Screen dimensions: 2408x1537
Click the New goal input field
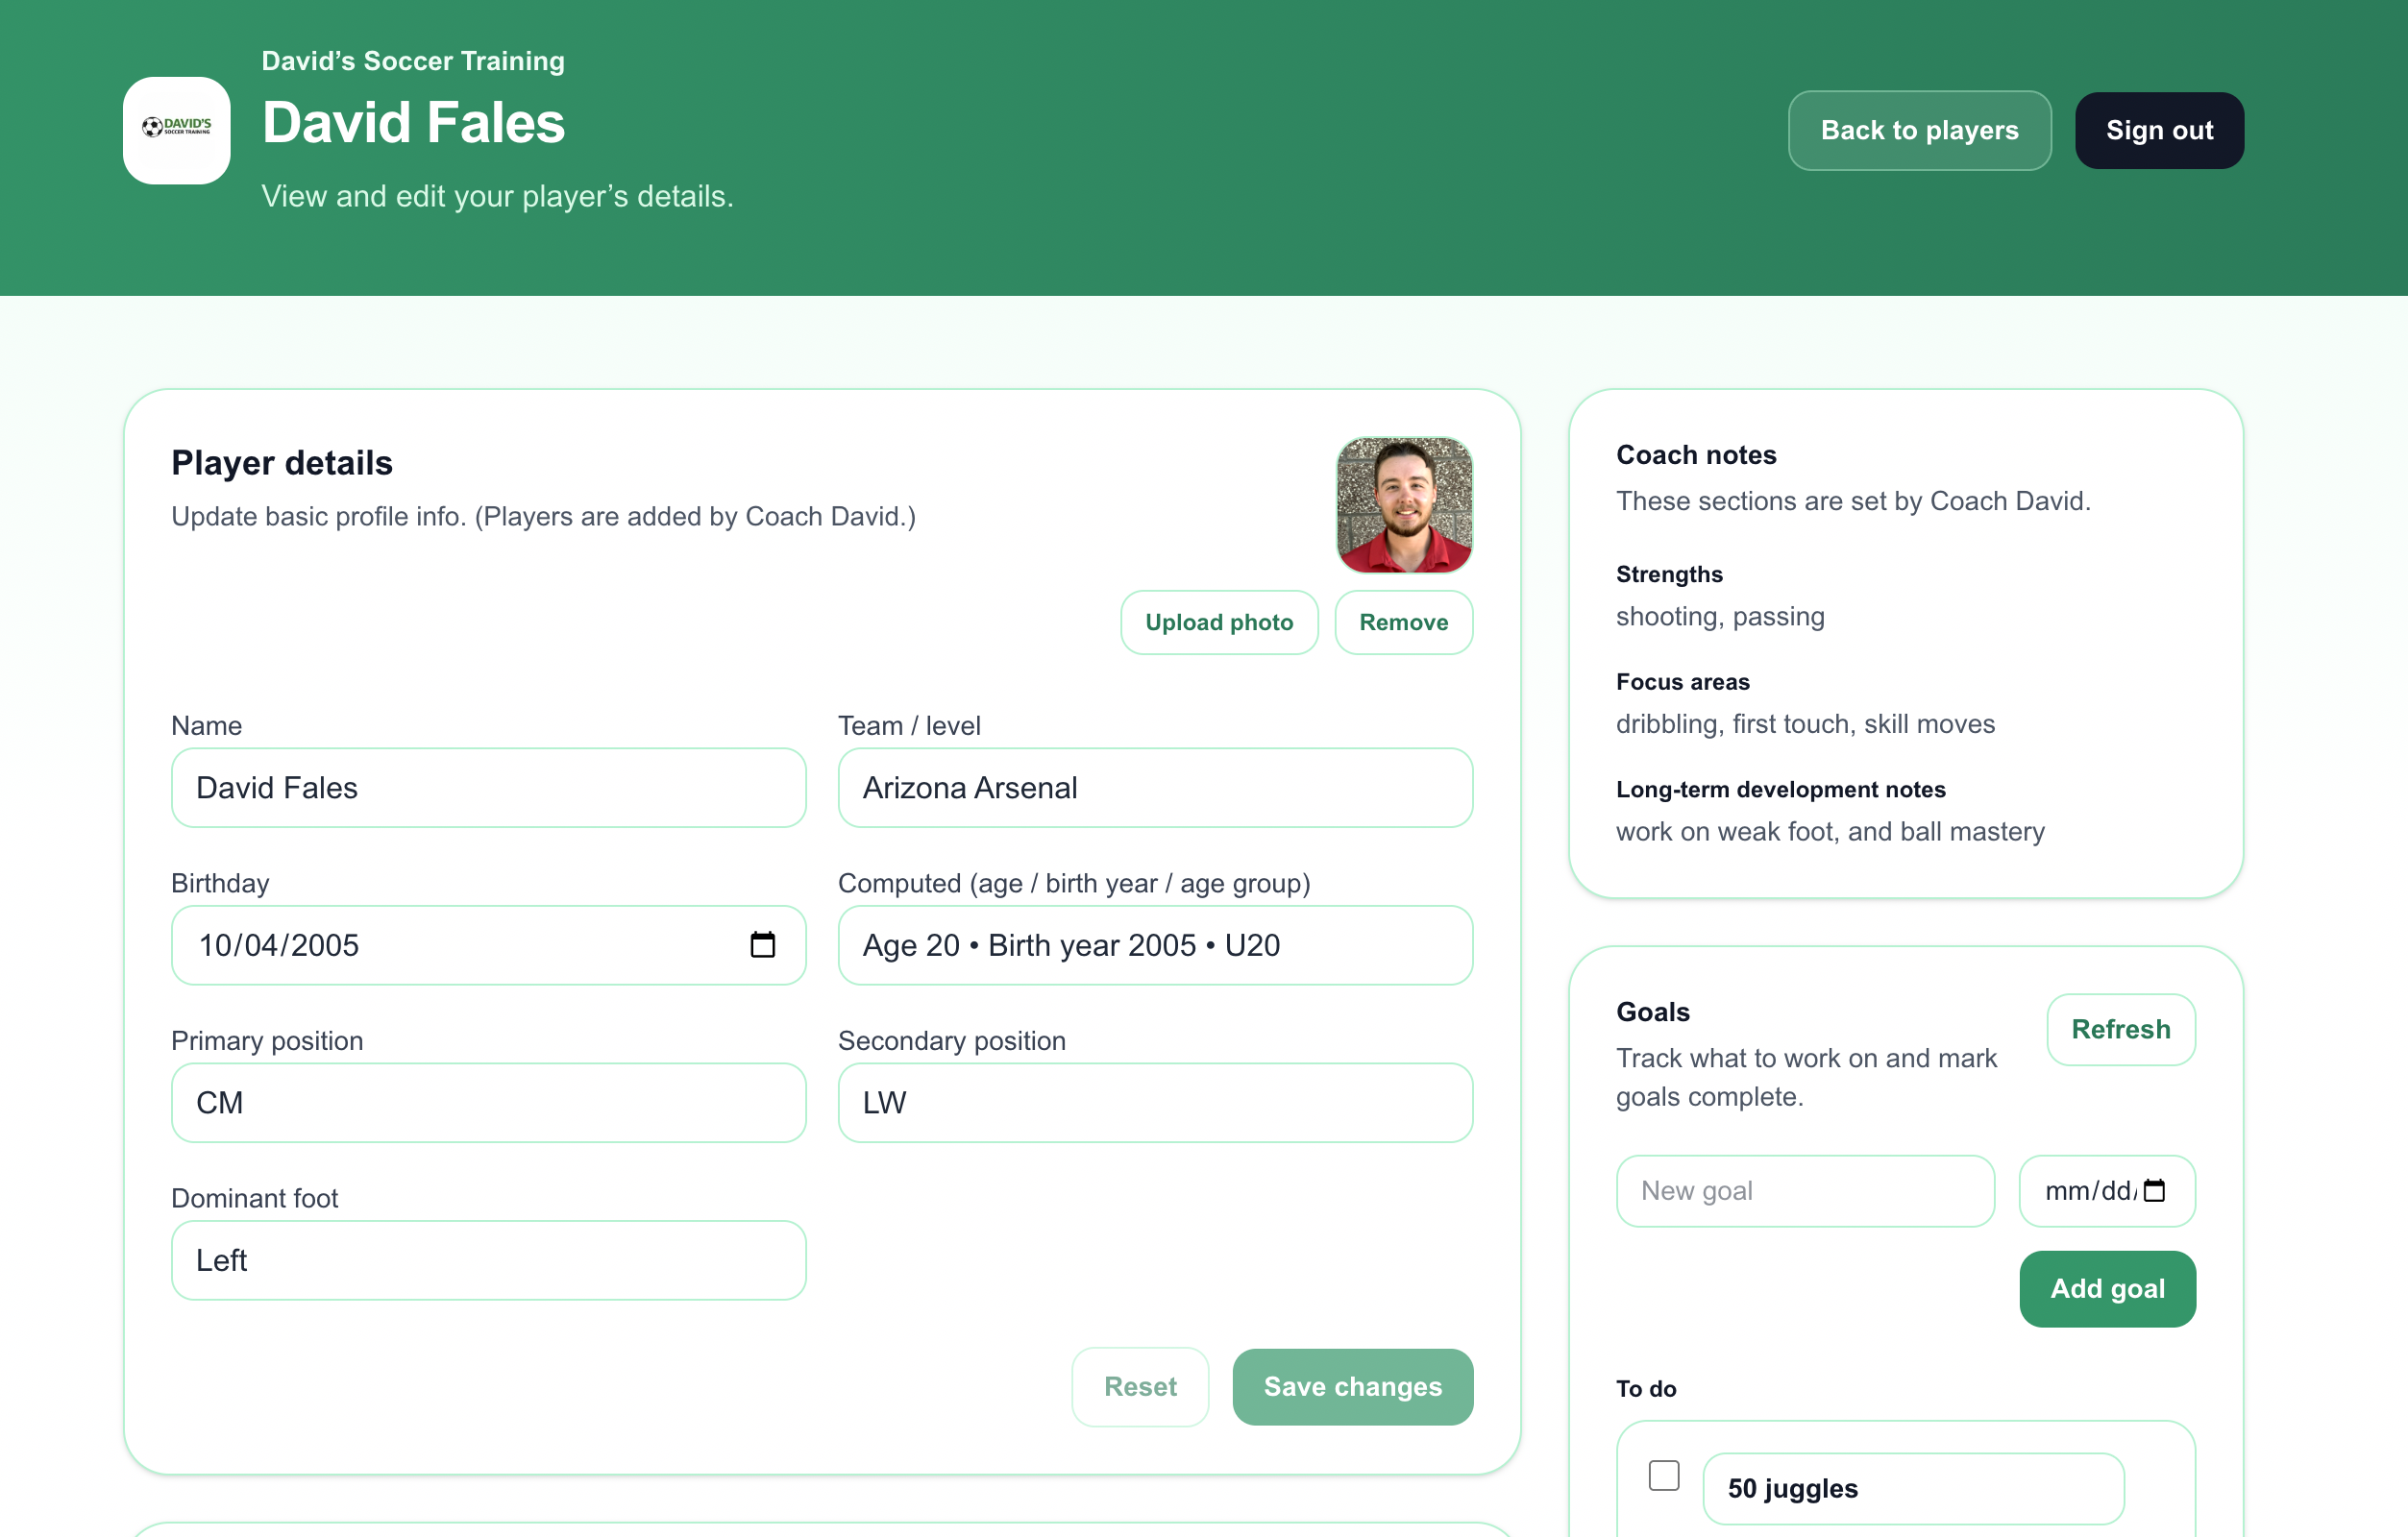coord(1804,1190)
